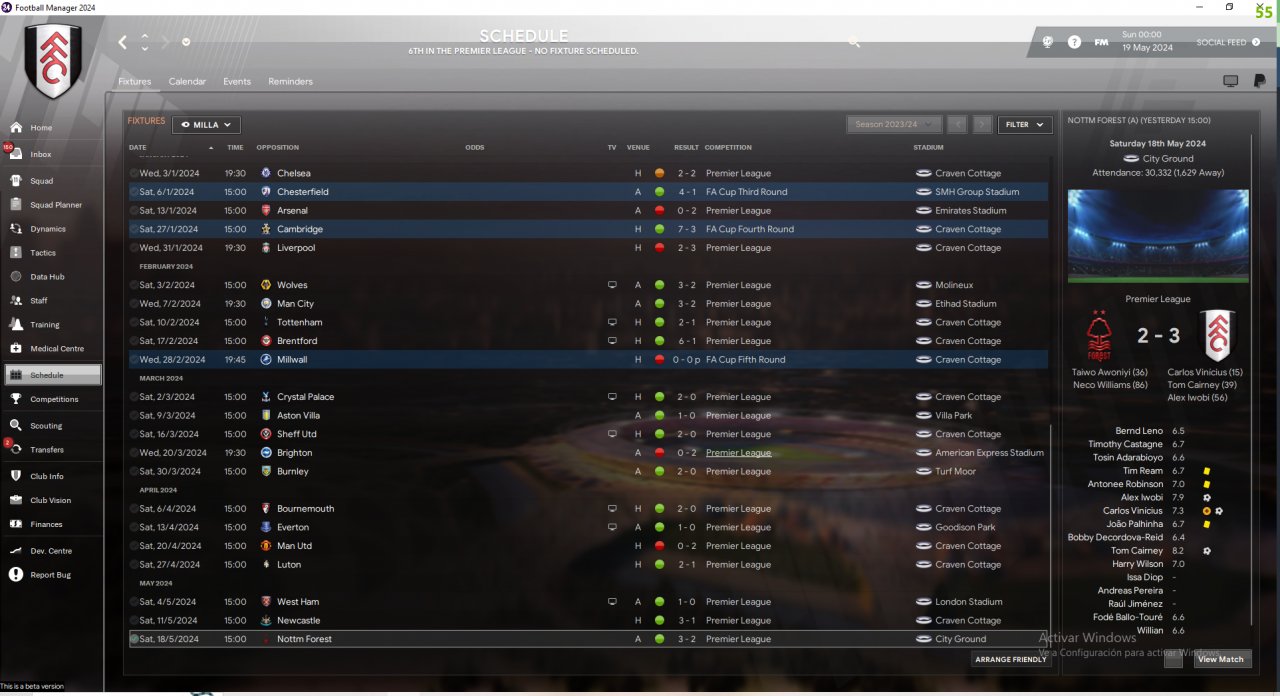The image size is (1280, 696).
Task: Open Finances in the sidebar
Action: click(52, 524)
